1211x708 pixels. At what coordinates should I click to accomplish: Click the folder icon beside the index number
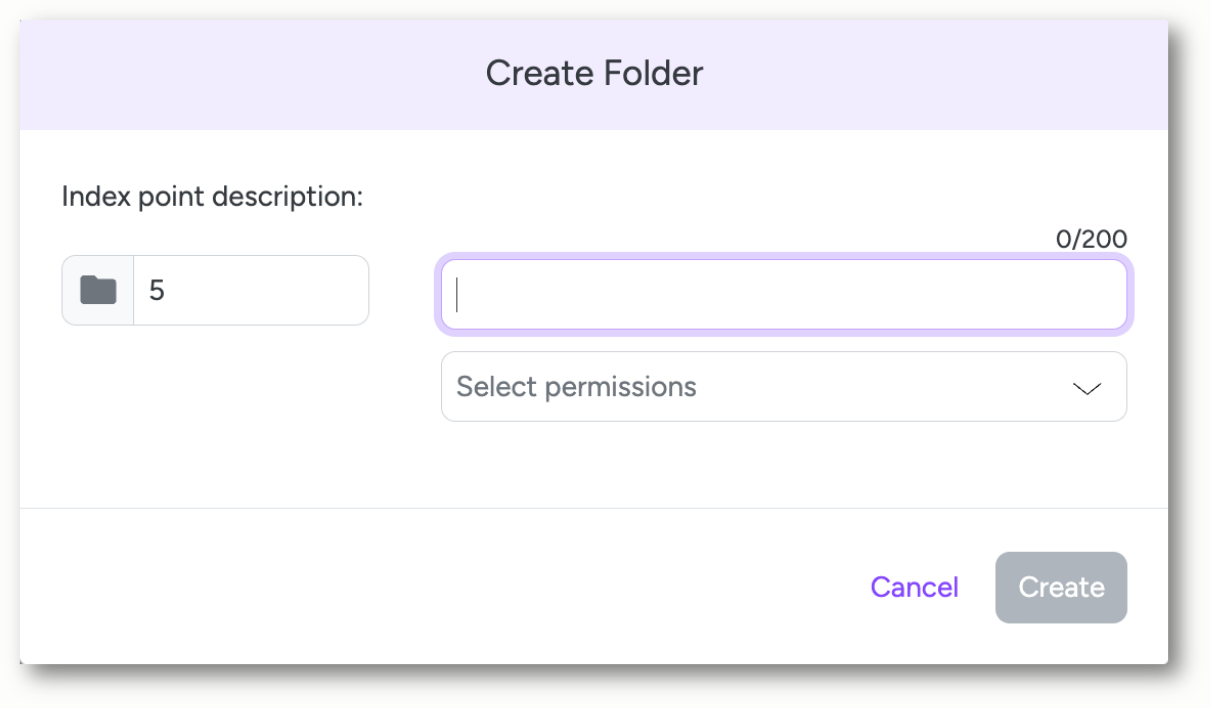pos(98,290)
